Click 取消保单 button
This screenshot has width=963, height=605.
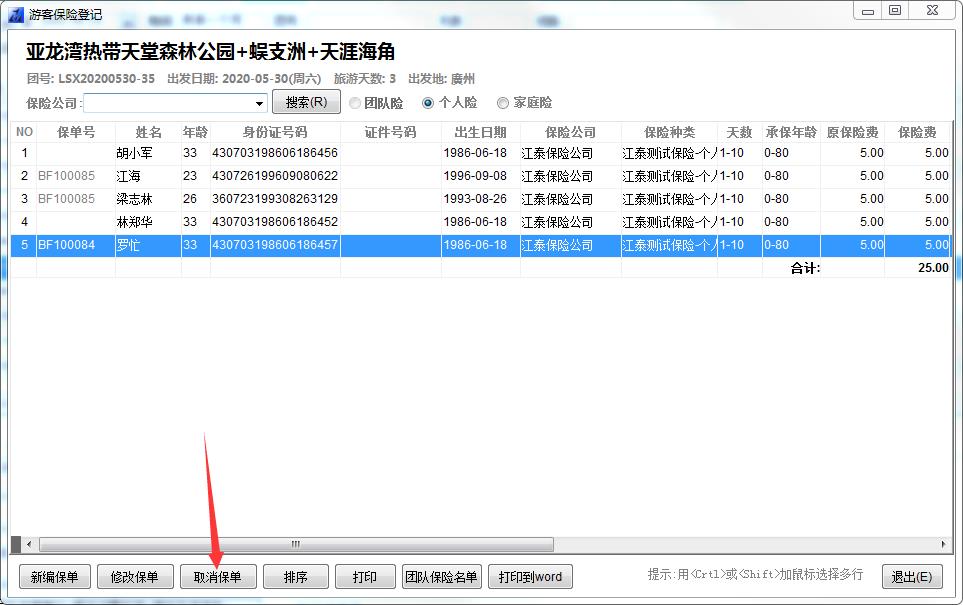coord(218,577)
